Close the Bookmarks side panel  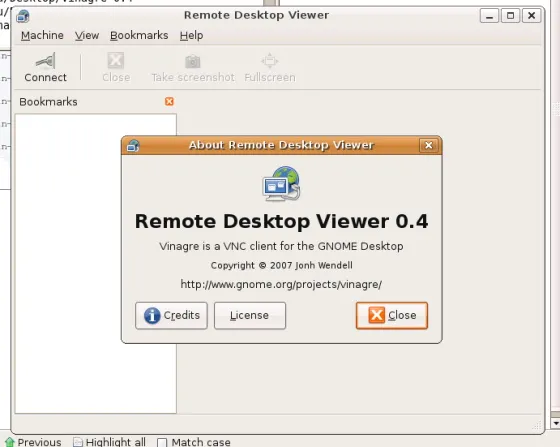[169, 101]
